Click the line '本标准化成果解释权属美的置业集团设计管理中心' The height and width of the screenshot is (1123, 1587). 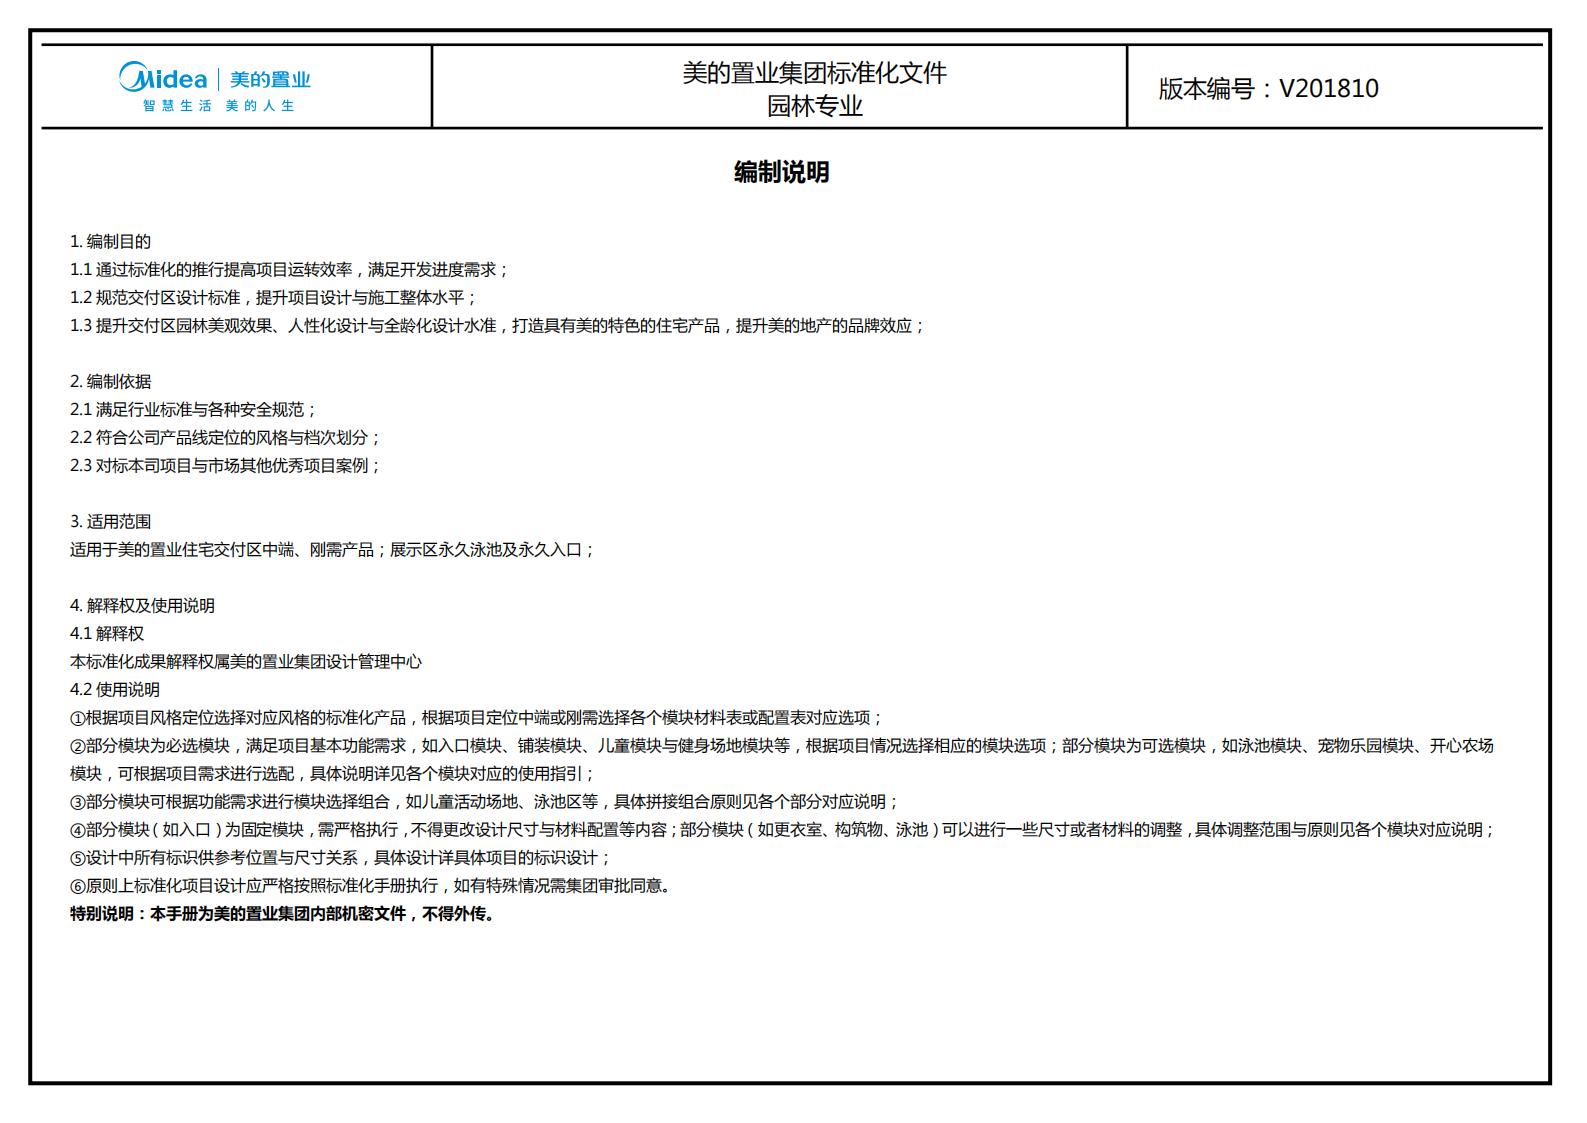coord(246,661)
